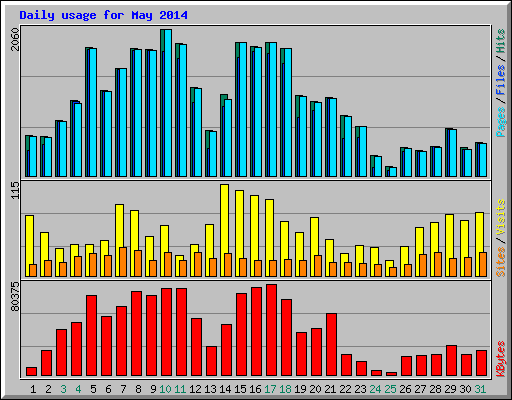The image size is (512, 400).
Task: Select the 80375 axis value
Action: 15,297
